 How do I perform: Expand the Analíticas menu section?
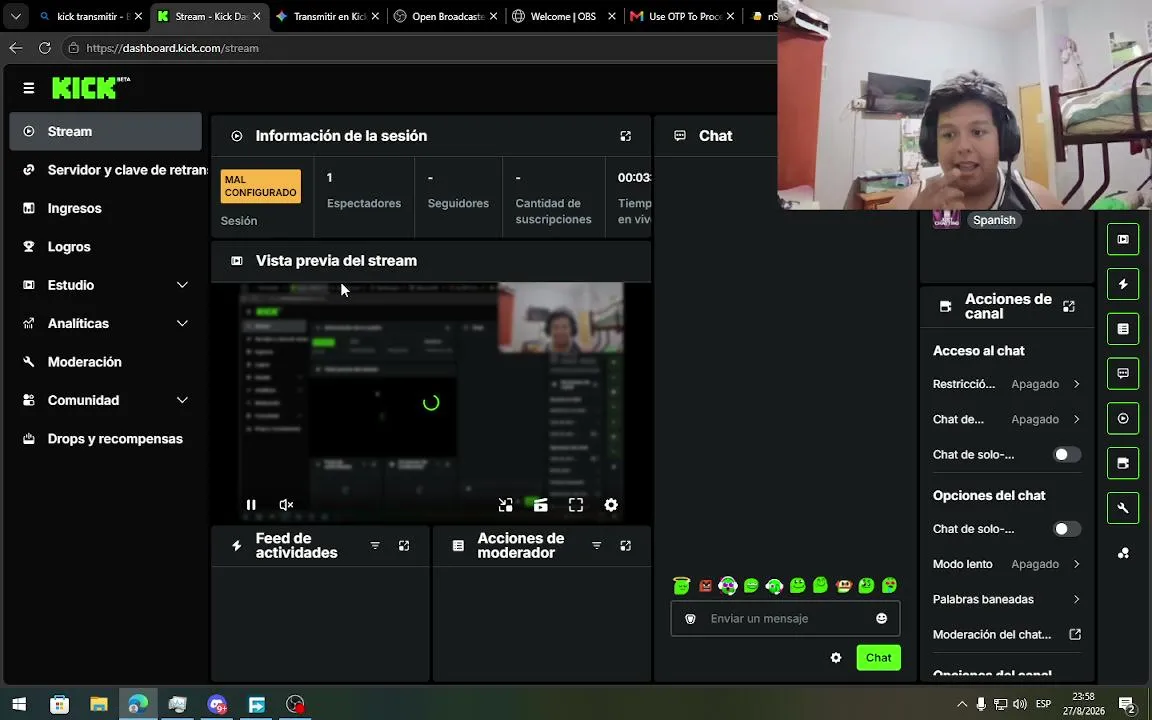tap(182, 323)
